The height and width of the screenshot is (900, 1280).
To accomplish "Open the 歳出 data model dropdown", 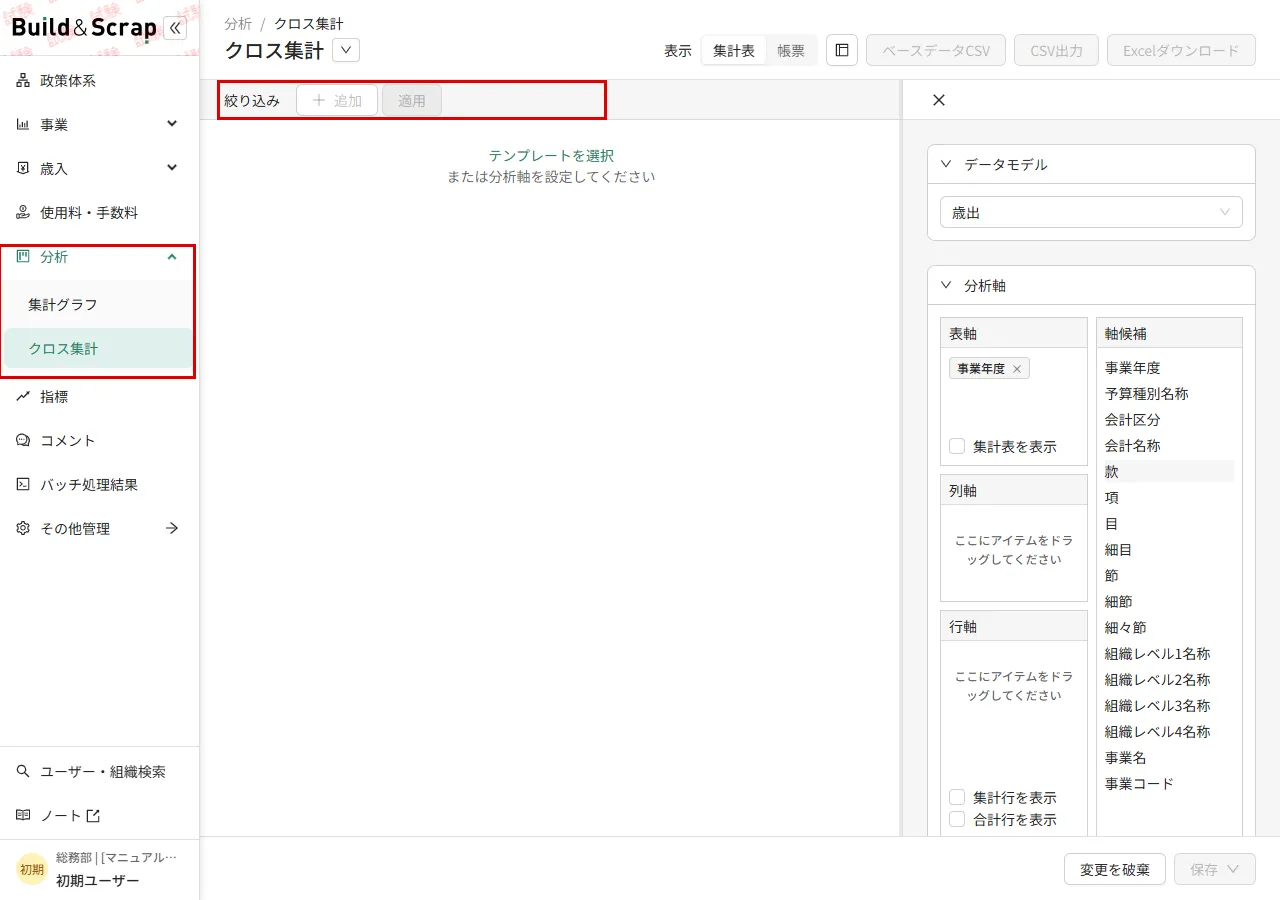I will click(1091, 213).
